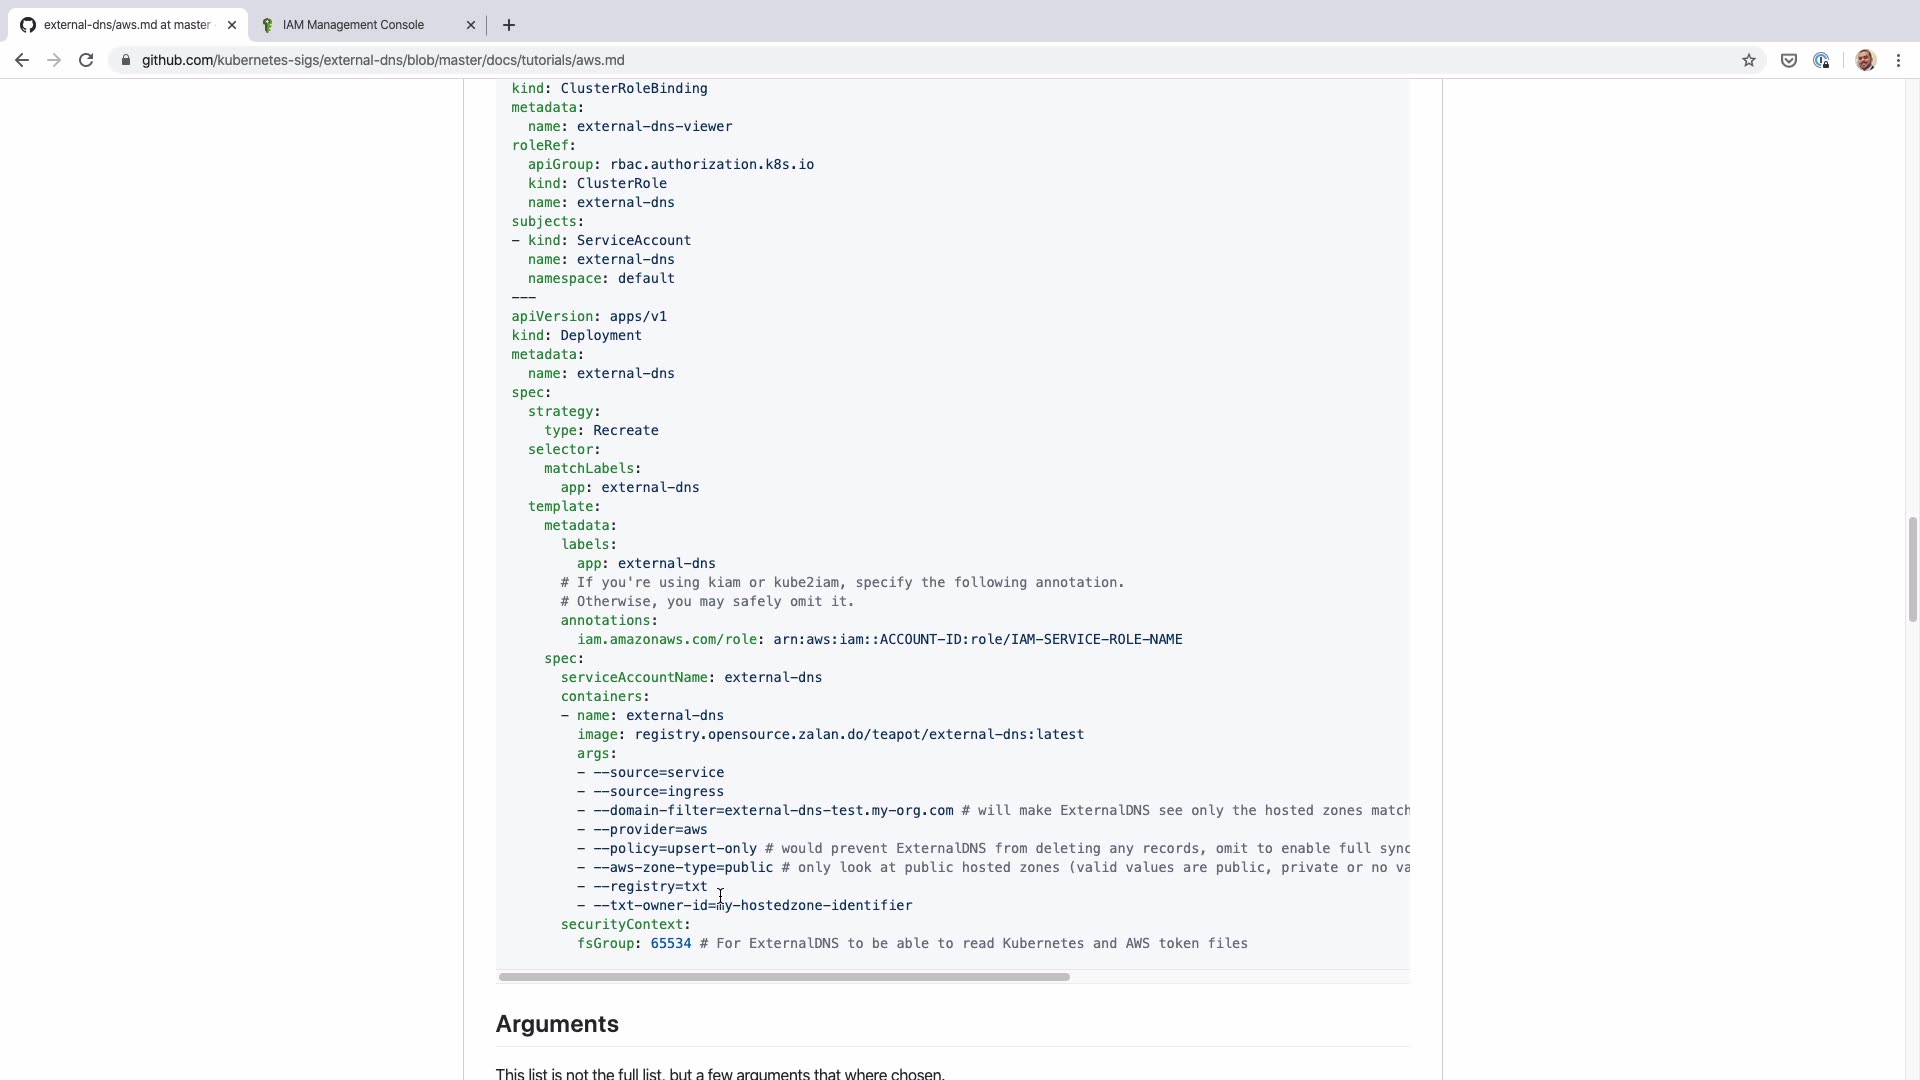Click the fsGroup 65534 value
This screenshot has width=1920, height=1080.
point(670,944)
